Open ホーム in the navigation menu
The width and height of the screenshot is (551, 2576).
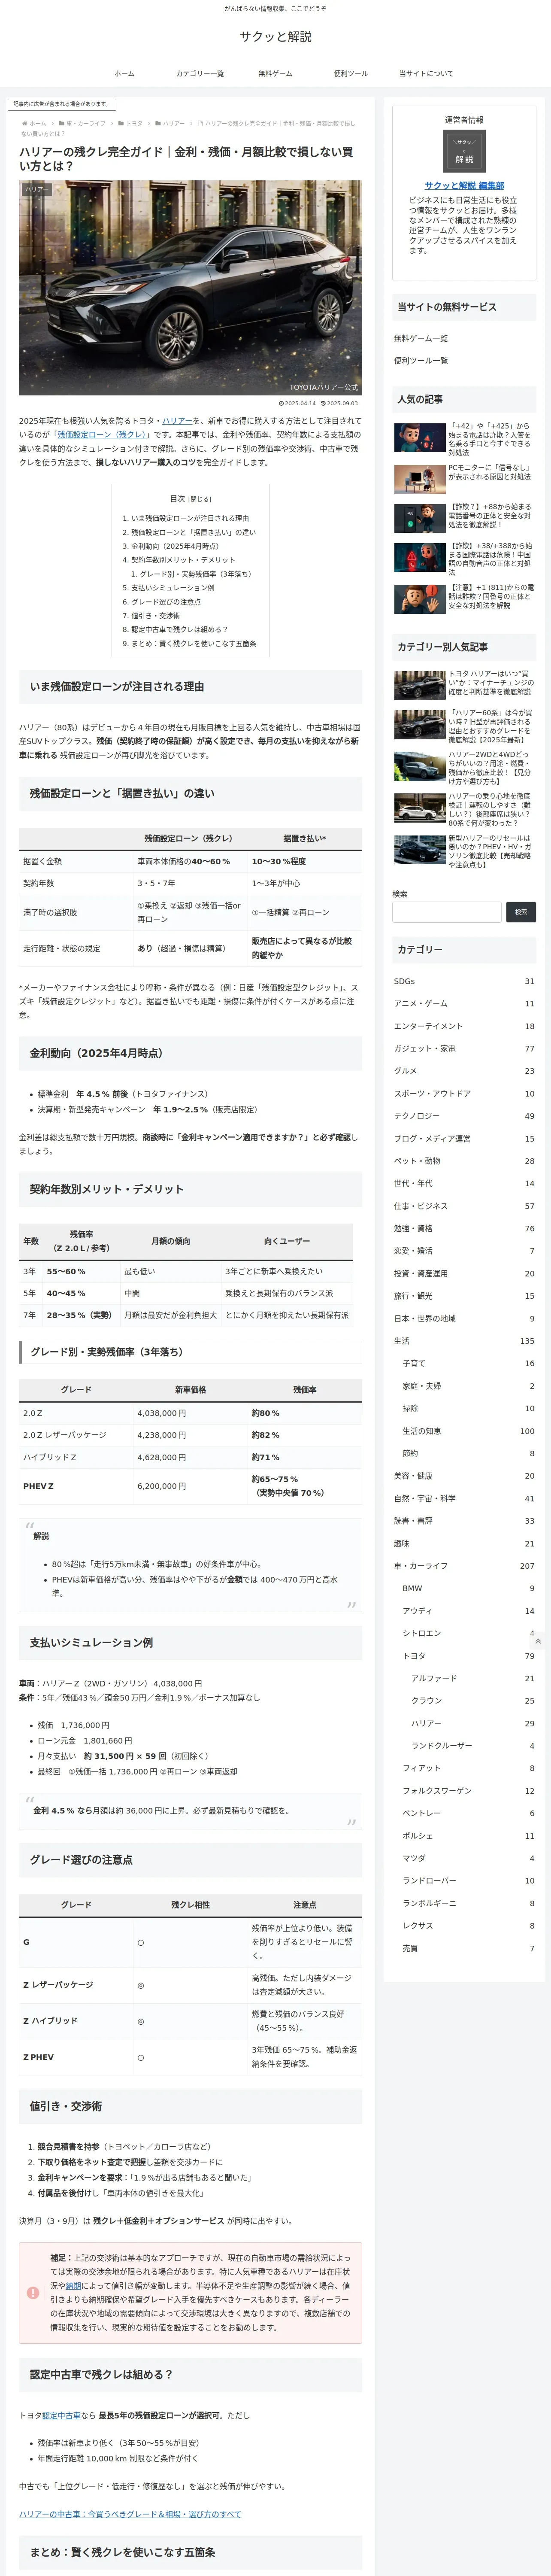(124, 73)
